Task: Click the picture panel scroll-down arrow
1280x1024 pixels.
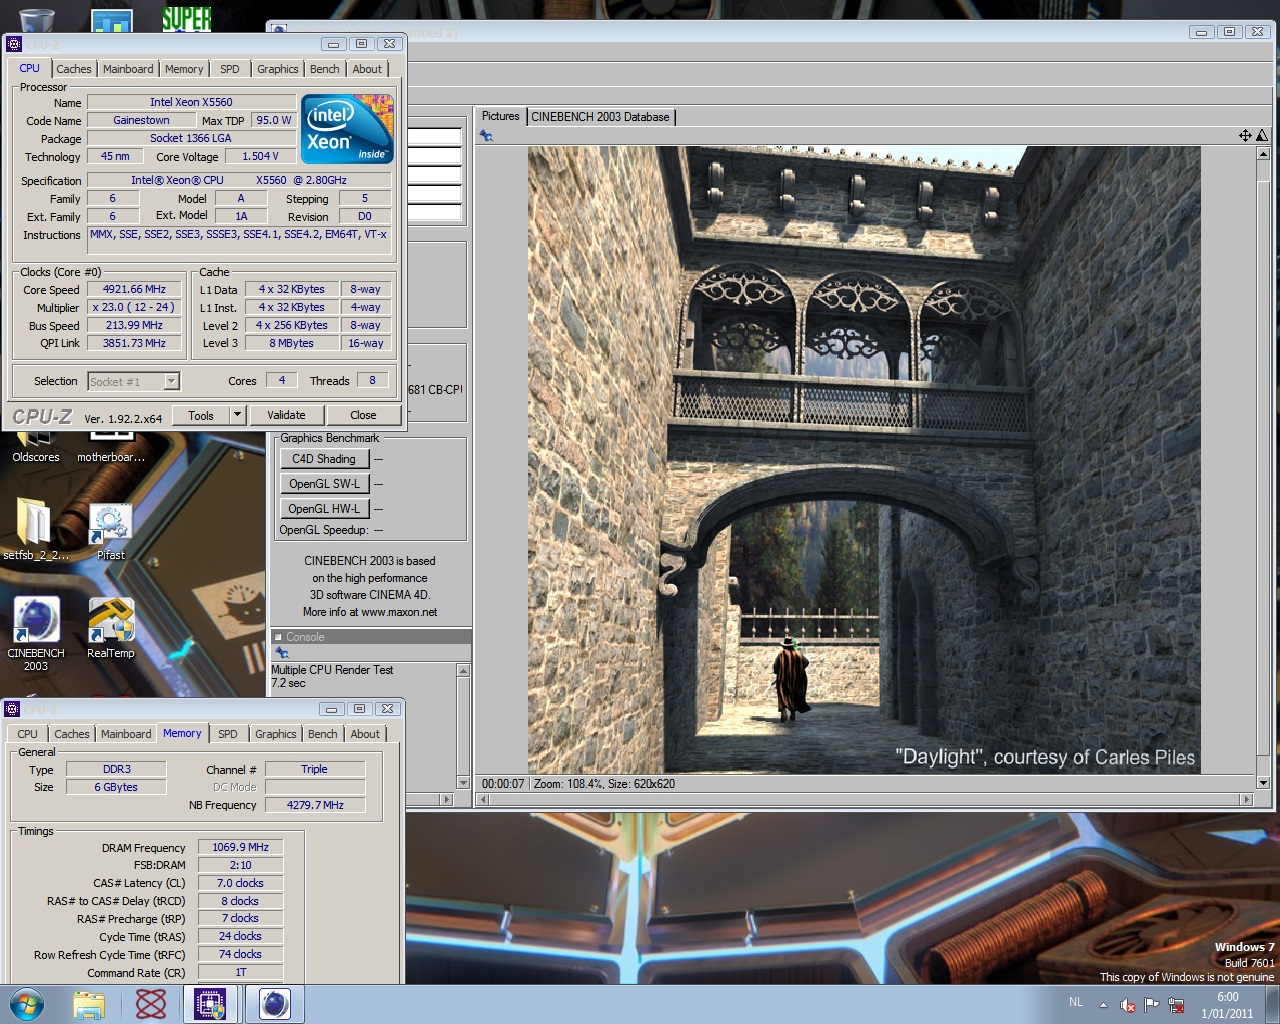Action: [x=1263, y=783]
